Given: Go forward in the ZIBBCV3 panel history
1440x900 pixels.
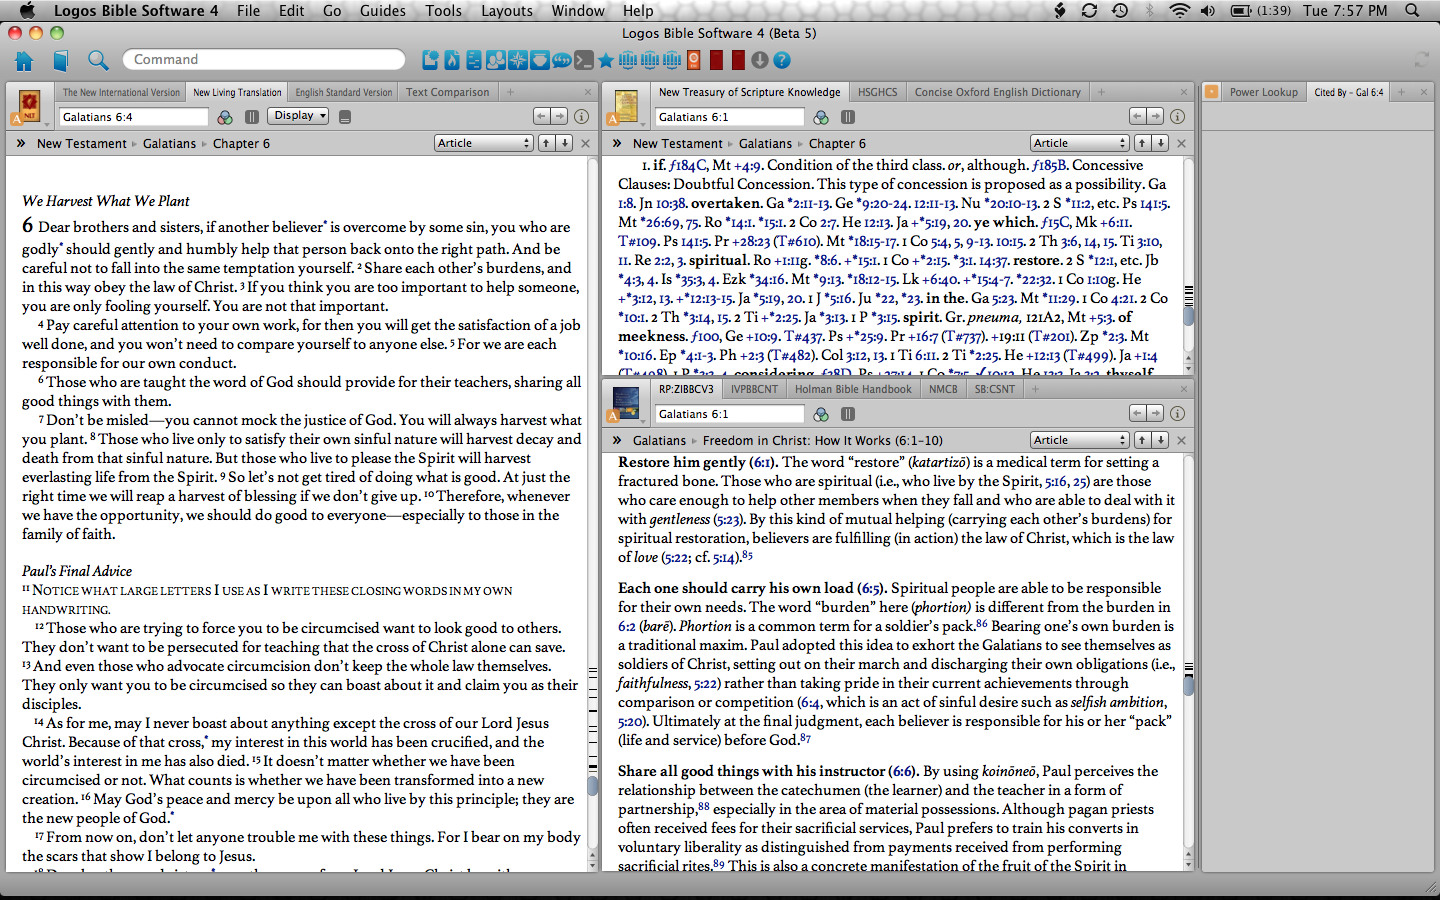Looking at the screenshot, I should (x=1156, y=413).
